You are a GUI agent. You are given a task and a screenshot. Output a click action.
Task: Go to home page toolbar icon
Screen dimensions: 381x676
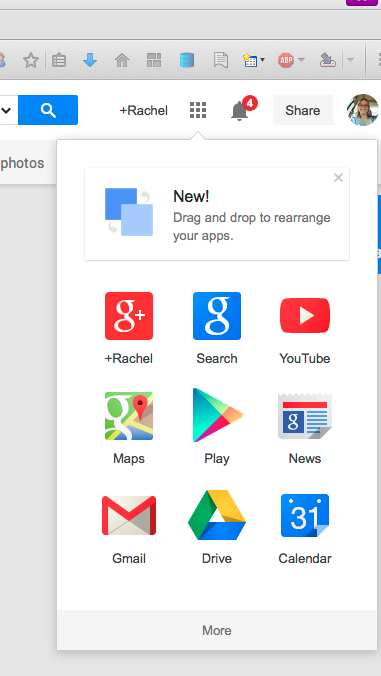pos(122,60)
